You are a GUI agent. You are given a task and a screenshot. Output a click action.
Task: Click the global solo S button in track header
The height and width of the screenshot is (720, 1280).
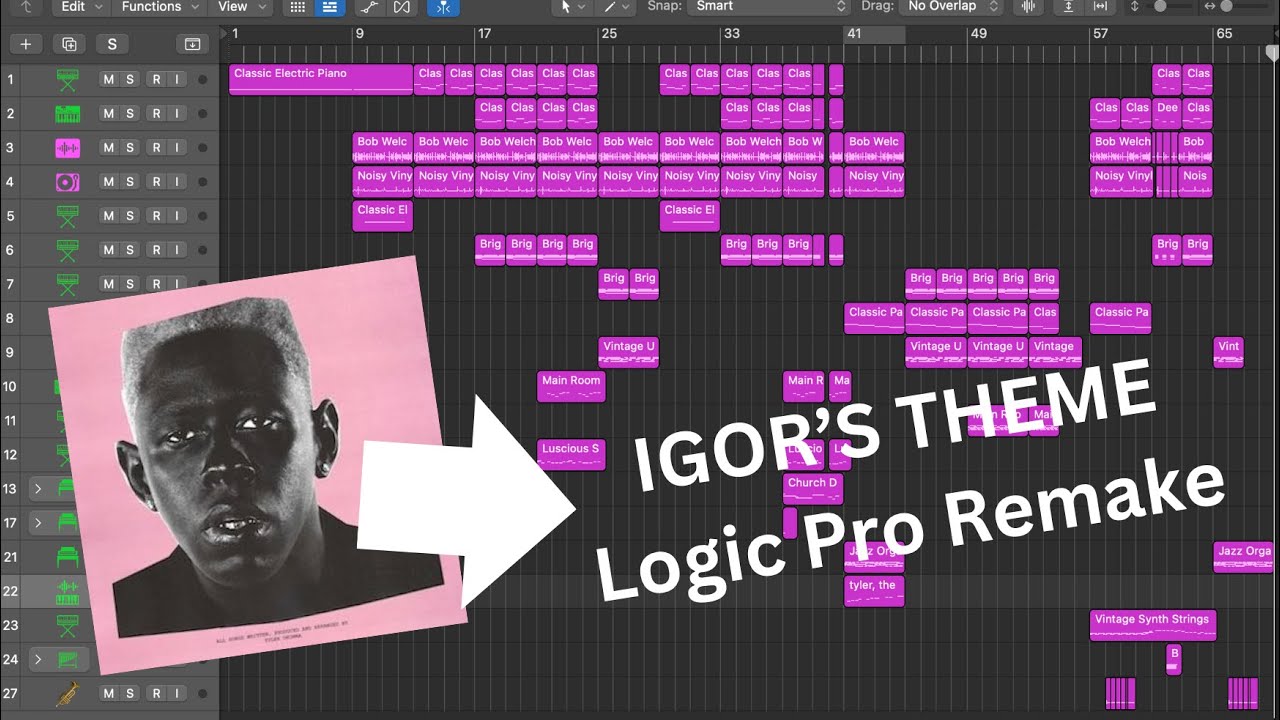112,44
